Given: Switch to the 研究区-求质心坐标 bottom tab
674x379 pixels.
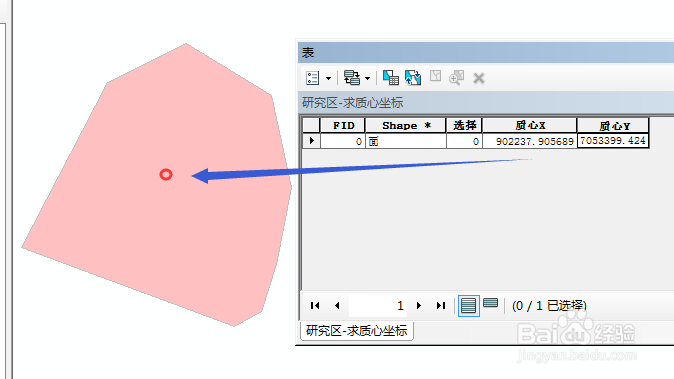Looking at the screenshot, I should [x=356, y=331].
